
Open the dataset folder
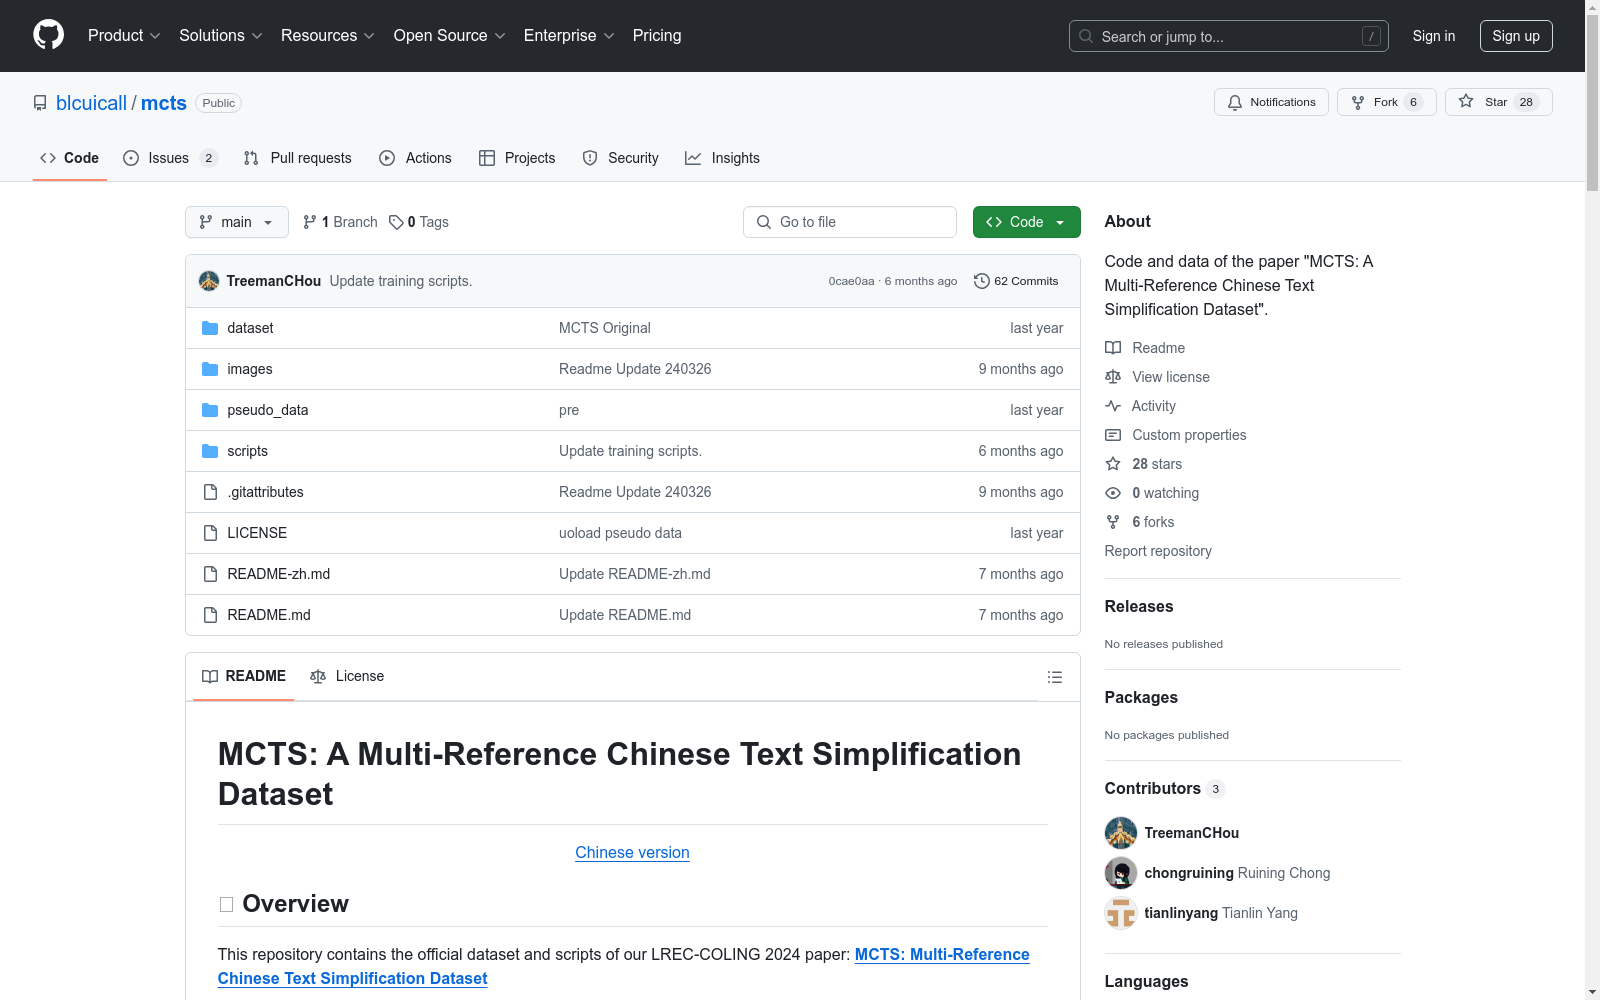250,328
